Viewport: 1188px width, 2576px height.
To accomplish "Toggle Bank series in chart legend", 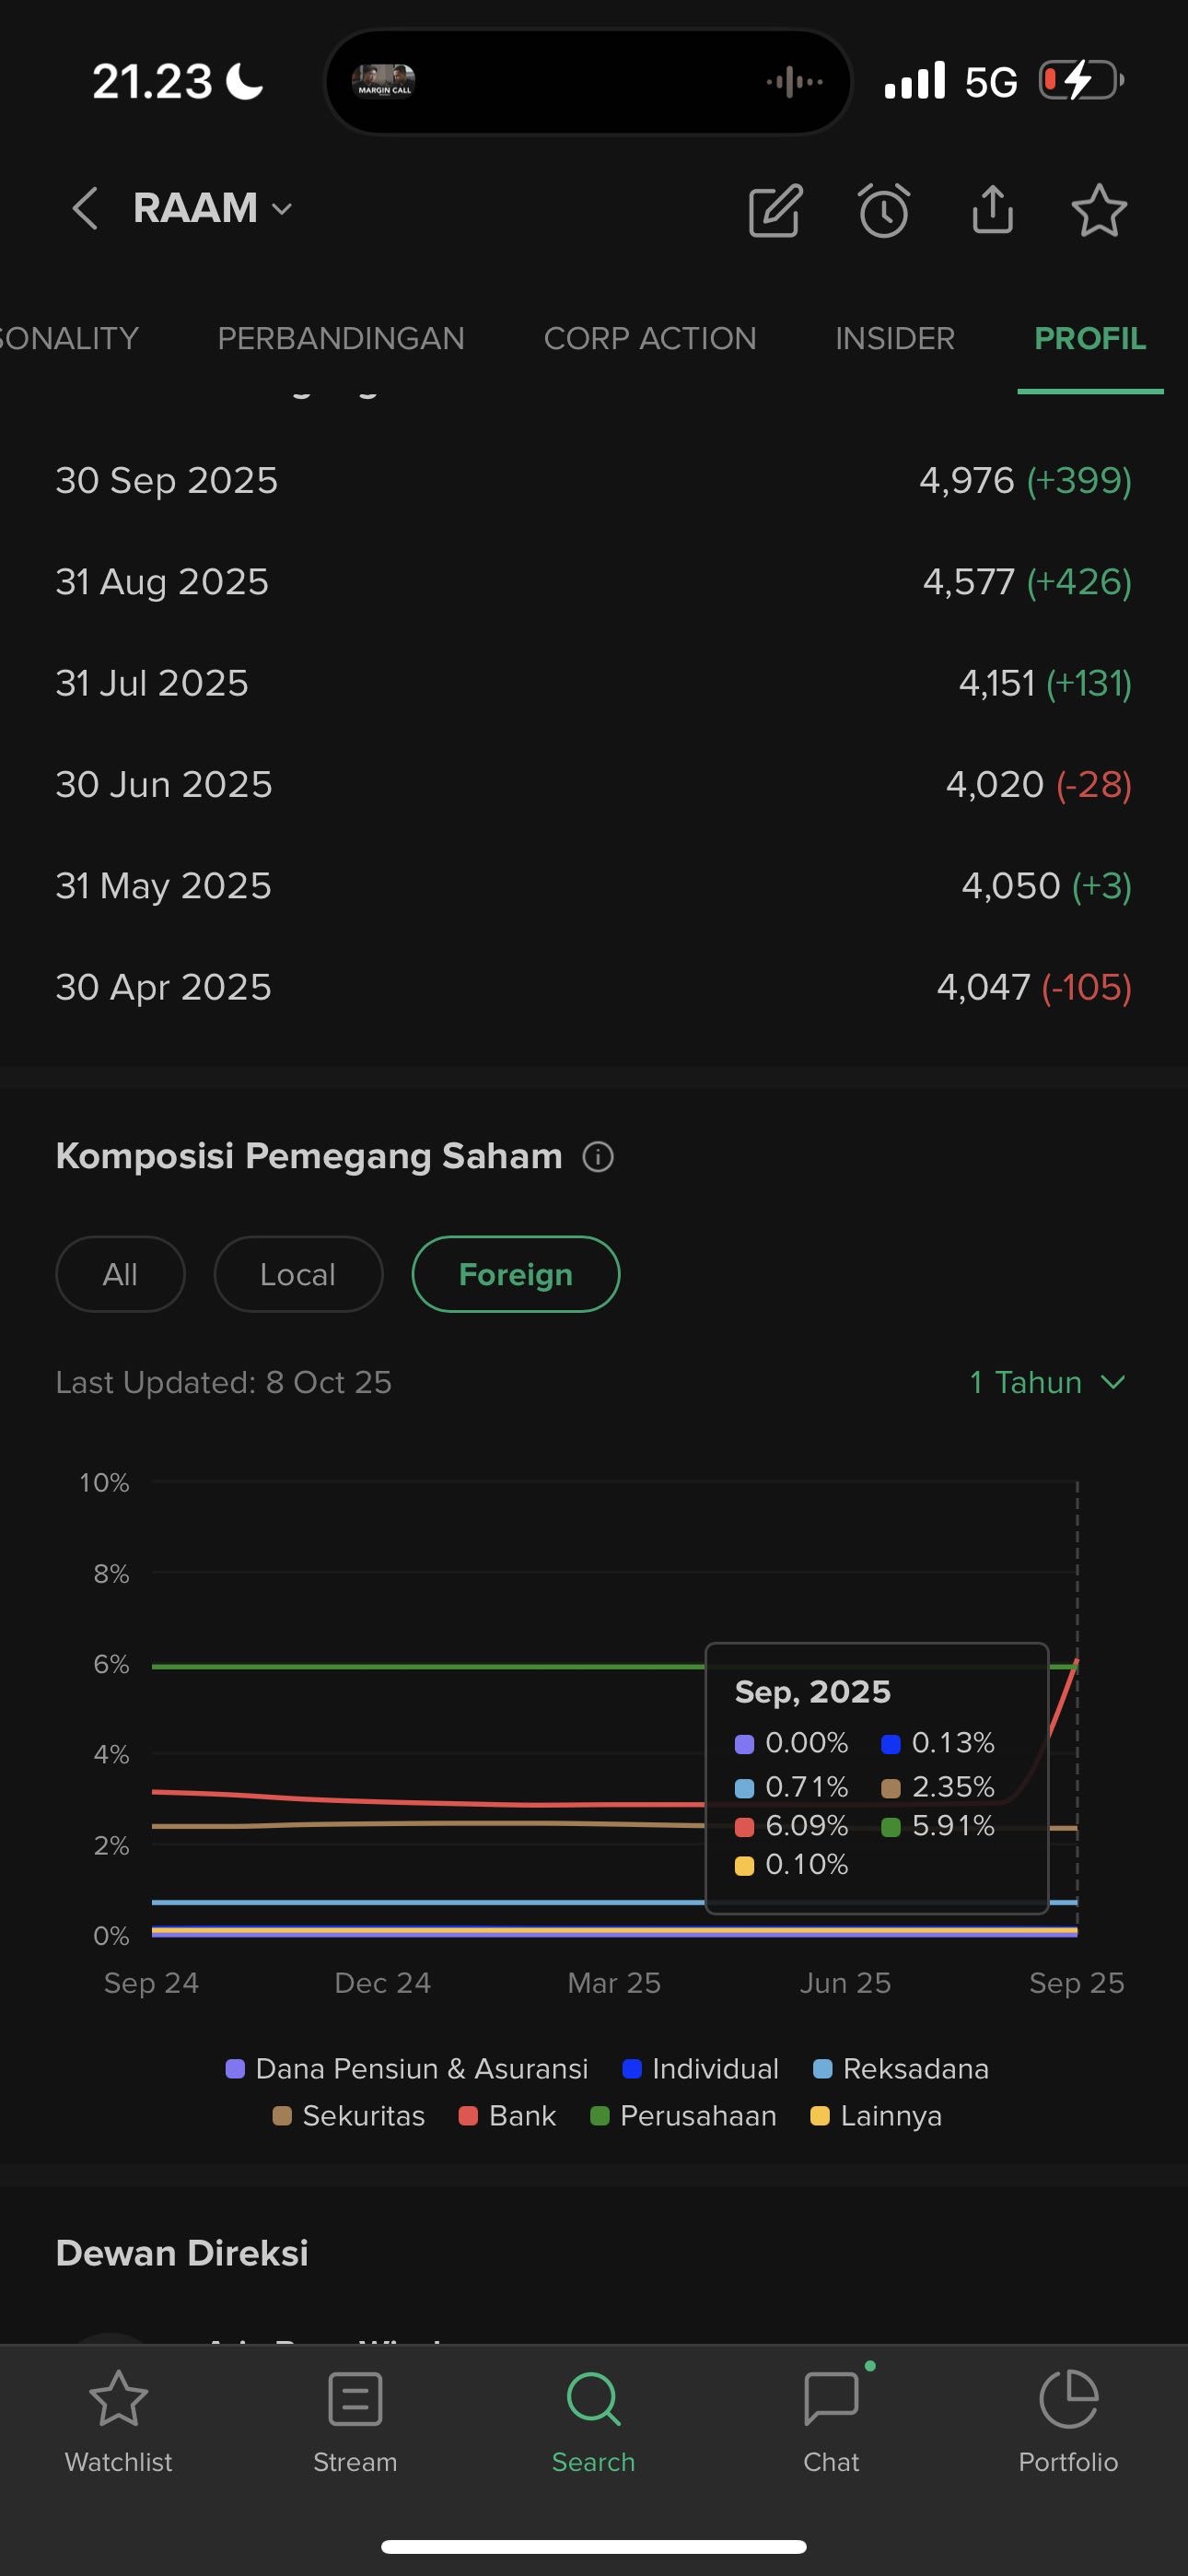I will 507,2116.
